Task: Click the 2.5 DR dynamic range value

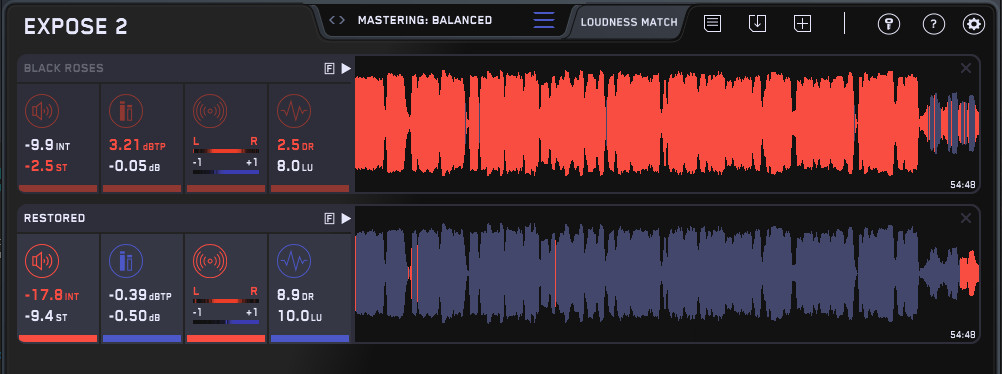Action: (295, 146)
